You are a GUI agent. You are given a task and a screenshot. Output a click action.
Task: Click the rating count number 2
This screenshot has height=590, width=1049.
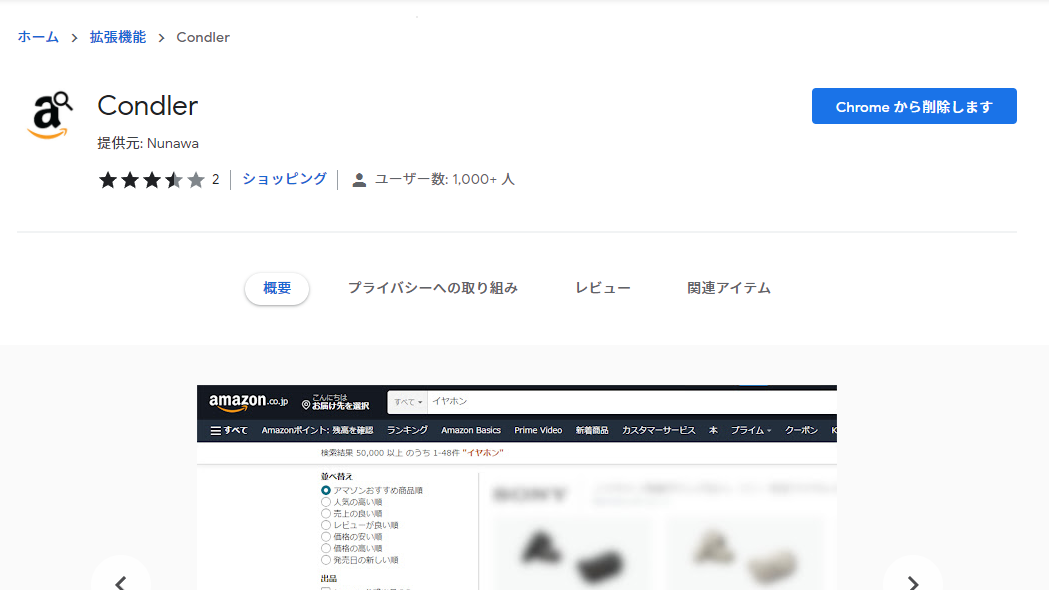coord(215,179)
